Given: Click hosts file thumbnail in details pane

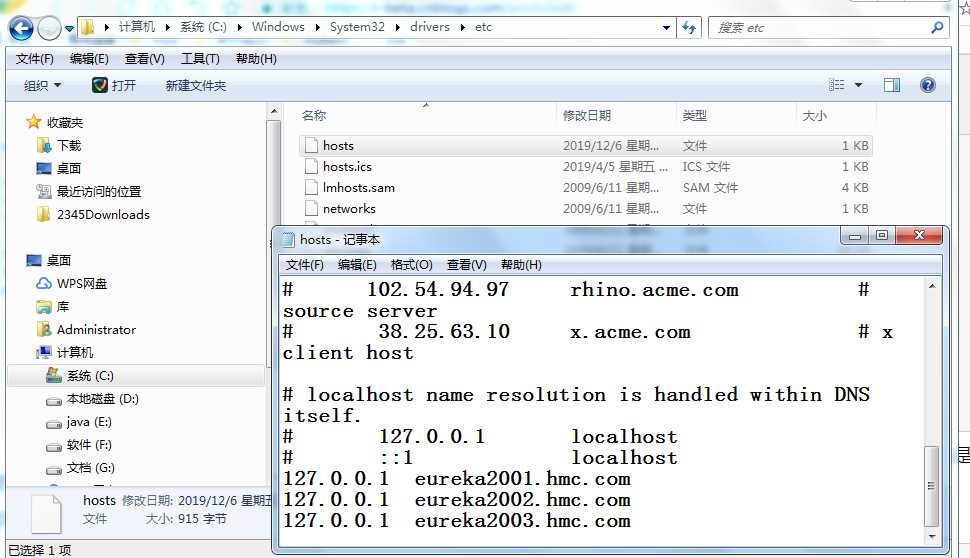Looking at the screenshot, I should 46,513.
